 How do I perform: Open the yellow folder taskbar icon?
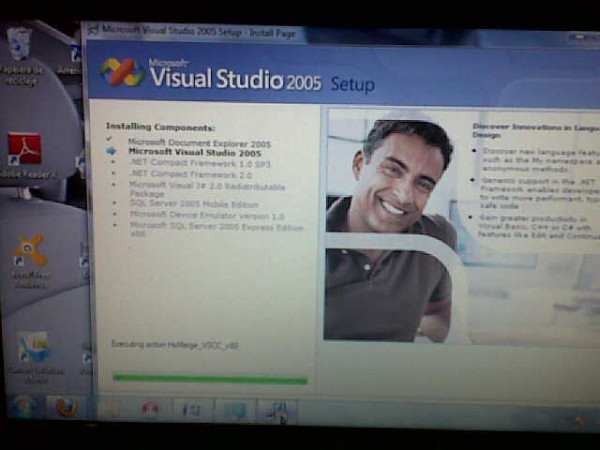click(111, 409)
